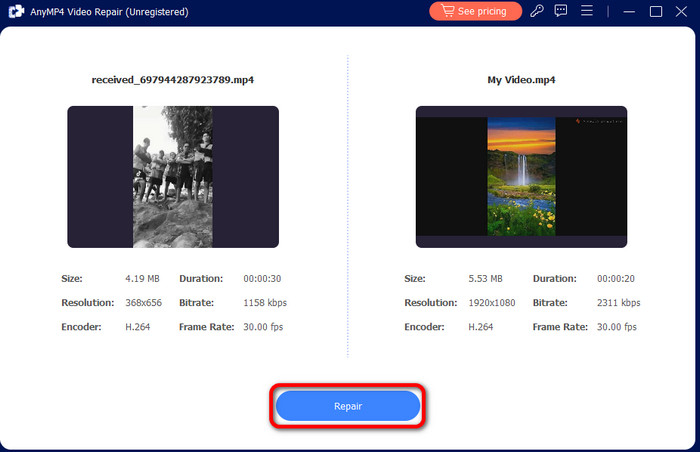The height and width of the screenshot is (452, 700).
Task: Click the 5.53 MB size value
Action: pyautogui.click(x=485, y=279)
